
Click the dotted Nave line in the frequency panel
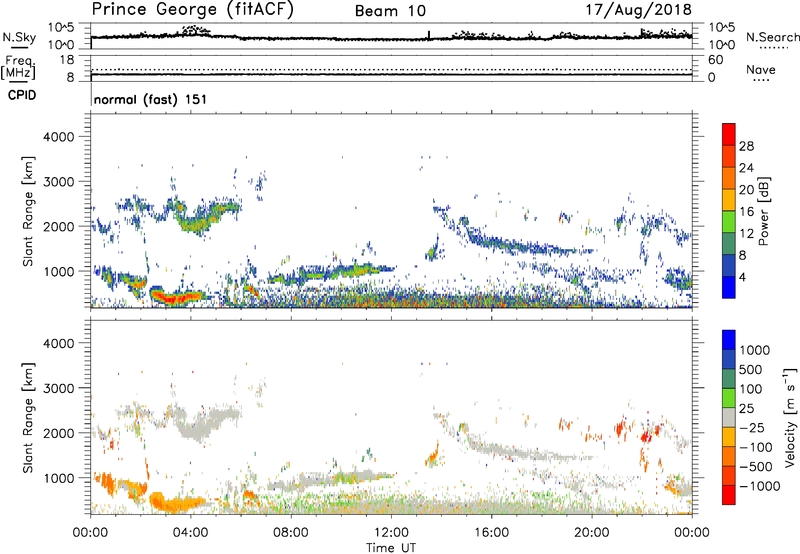click(x=391, y=69)
